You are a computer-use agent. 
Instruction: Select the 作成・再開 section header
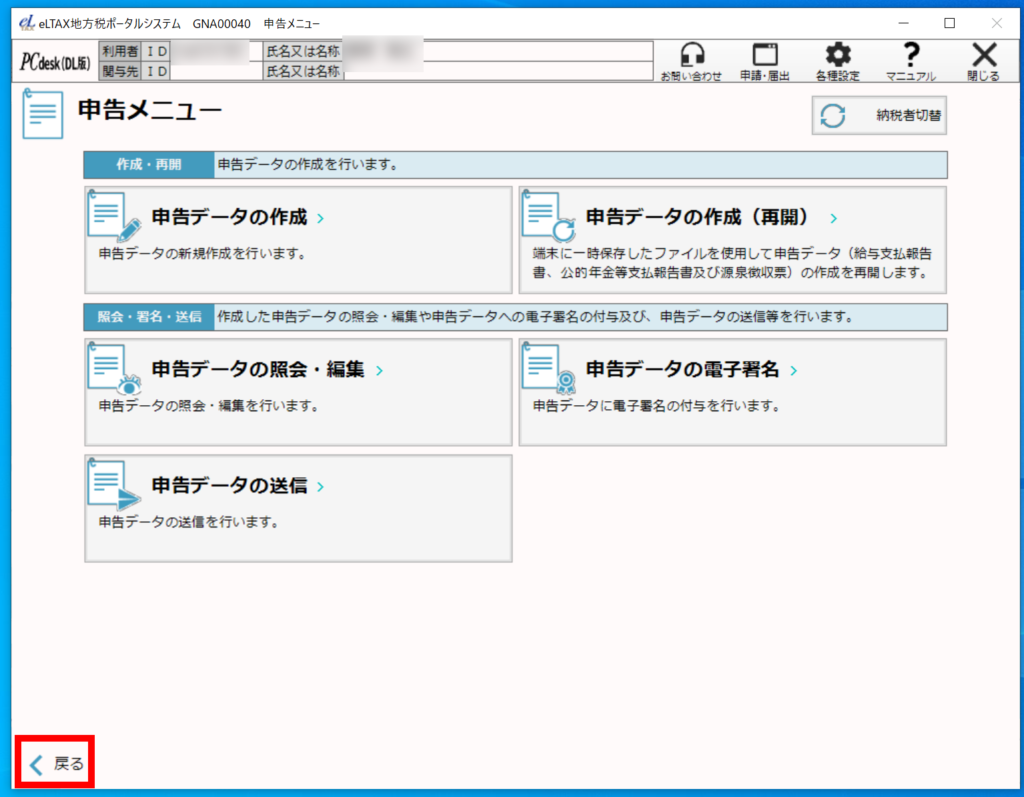(149, 165)
